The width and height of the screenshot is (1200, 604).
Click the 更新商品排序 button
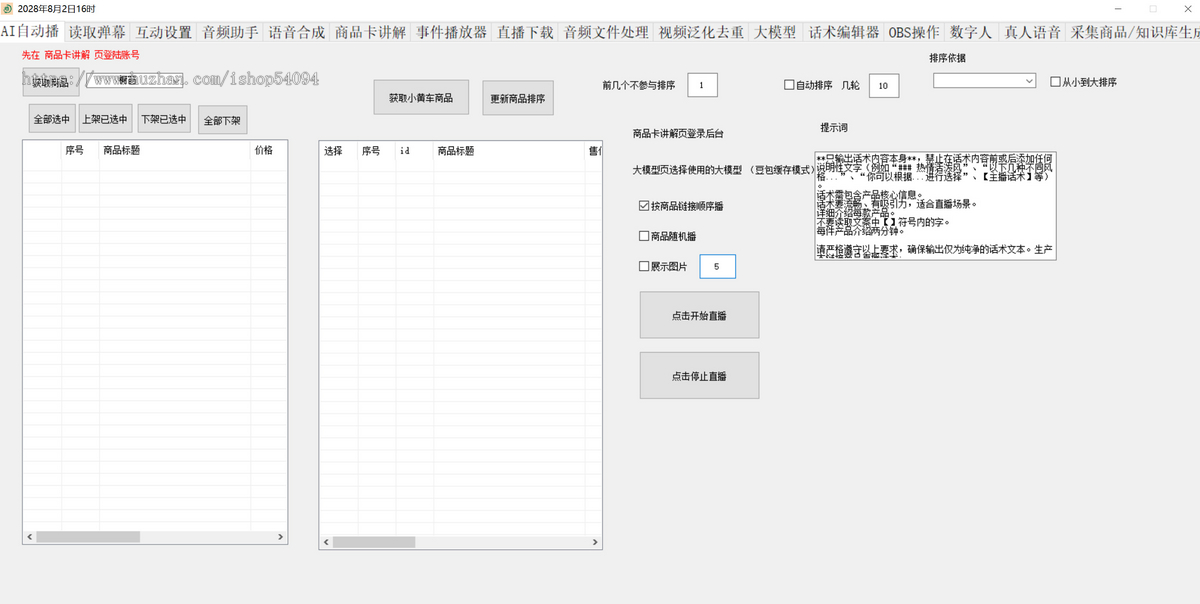tap(518, 99)
